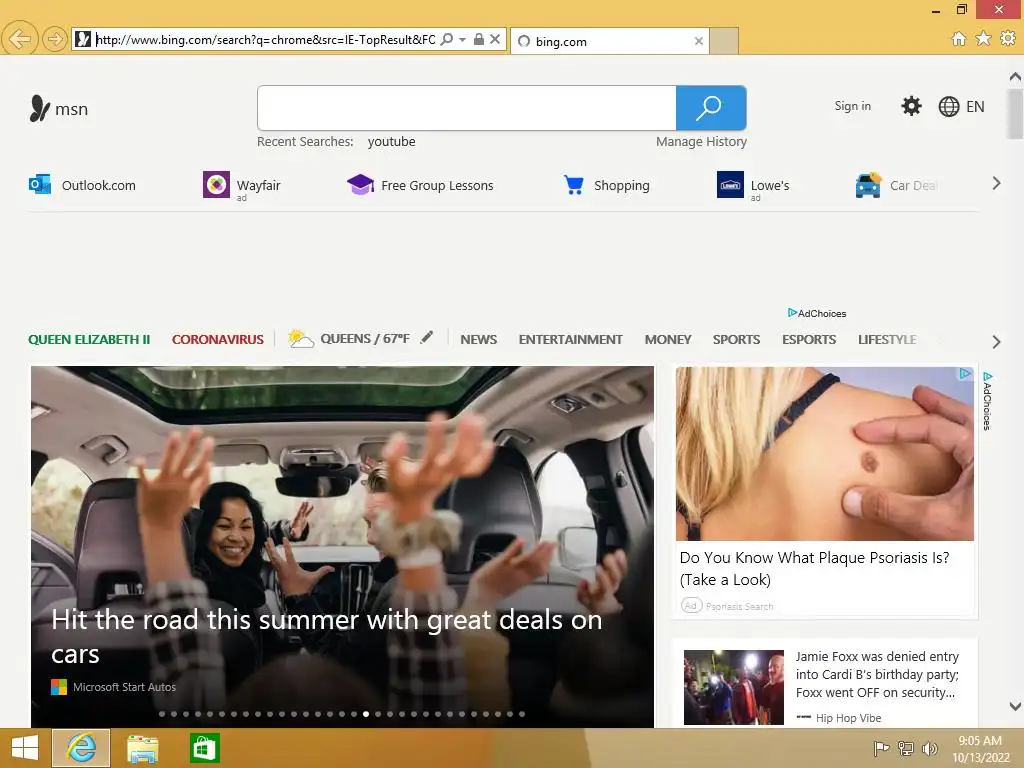Image resolution: width=1024 pixels, height=768 pixels.
Task: Open the MONEY category
Action: tap(667, 340)
